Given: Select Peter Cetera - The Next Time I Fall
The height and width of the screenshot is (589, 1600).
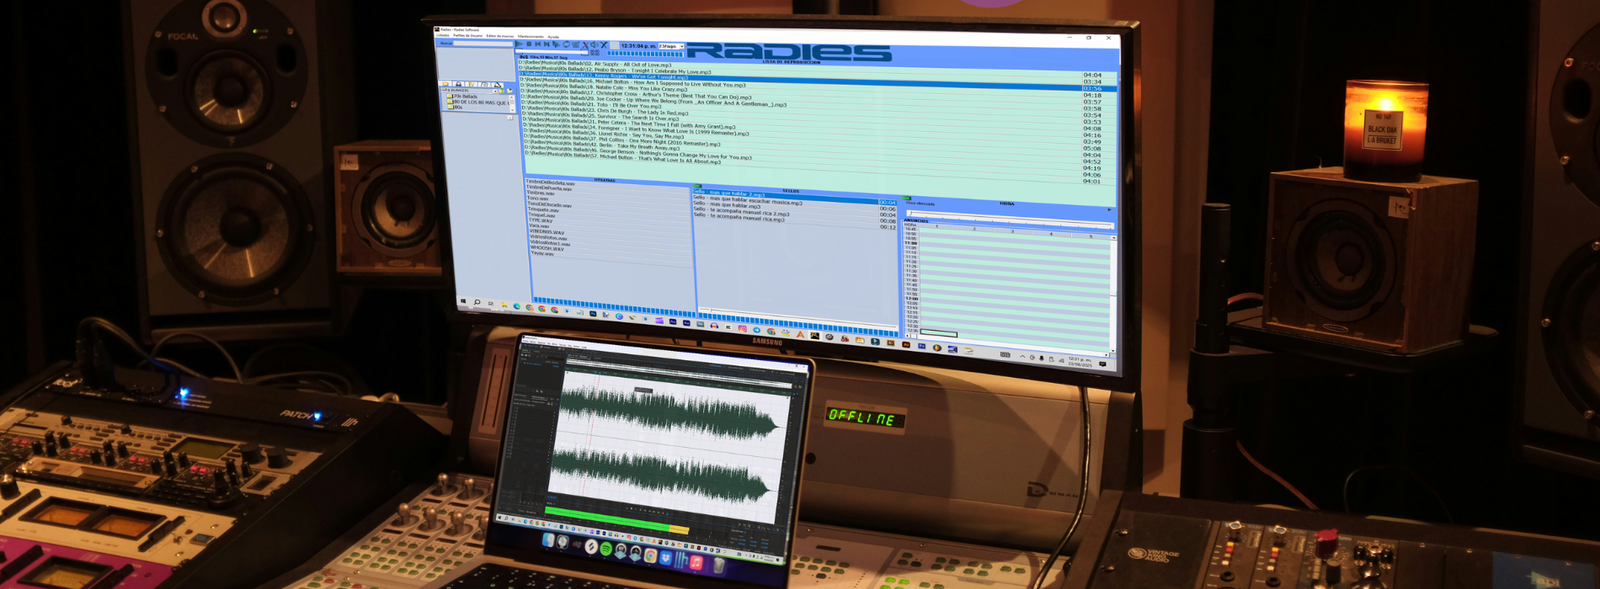Looking at the screenshot, I should 629,125.
